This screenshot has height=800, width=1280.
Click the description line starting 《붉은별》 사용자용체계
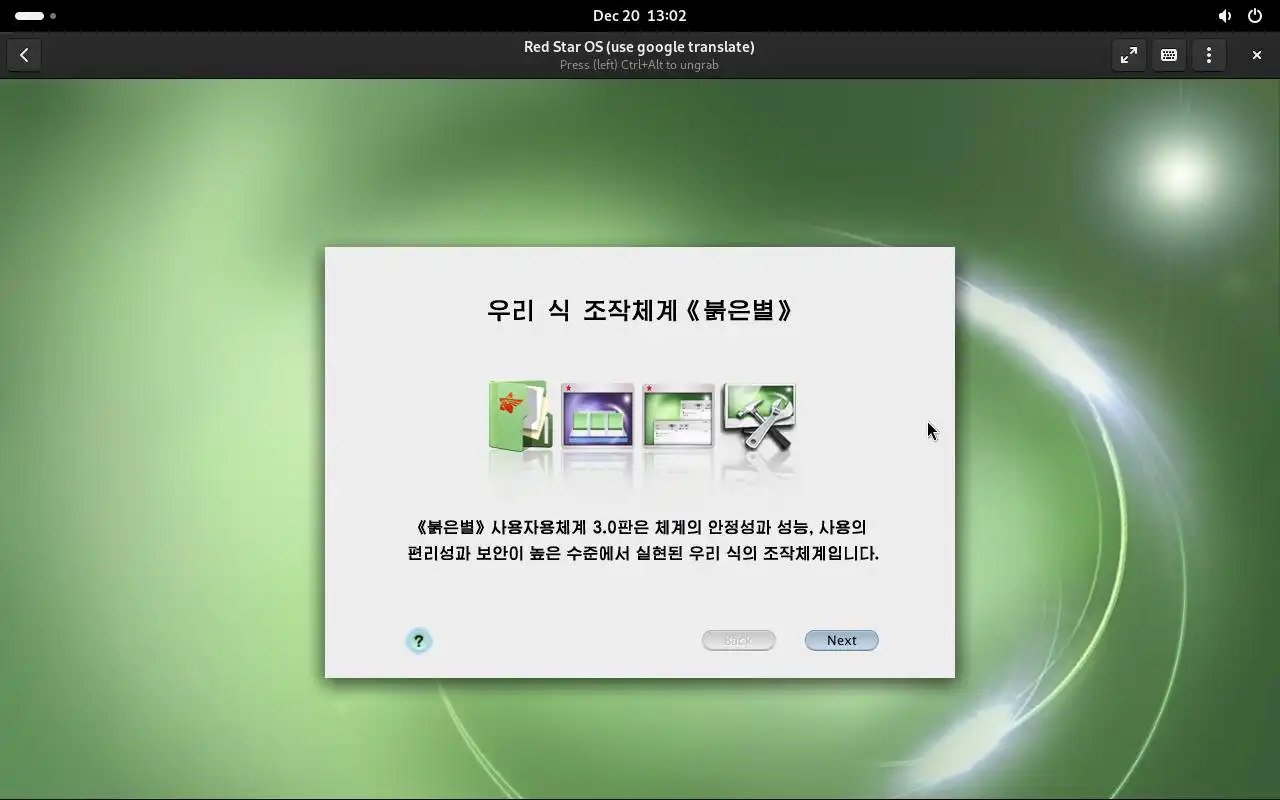click(640, 527)
